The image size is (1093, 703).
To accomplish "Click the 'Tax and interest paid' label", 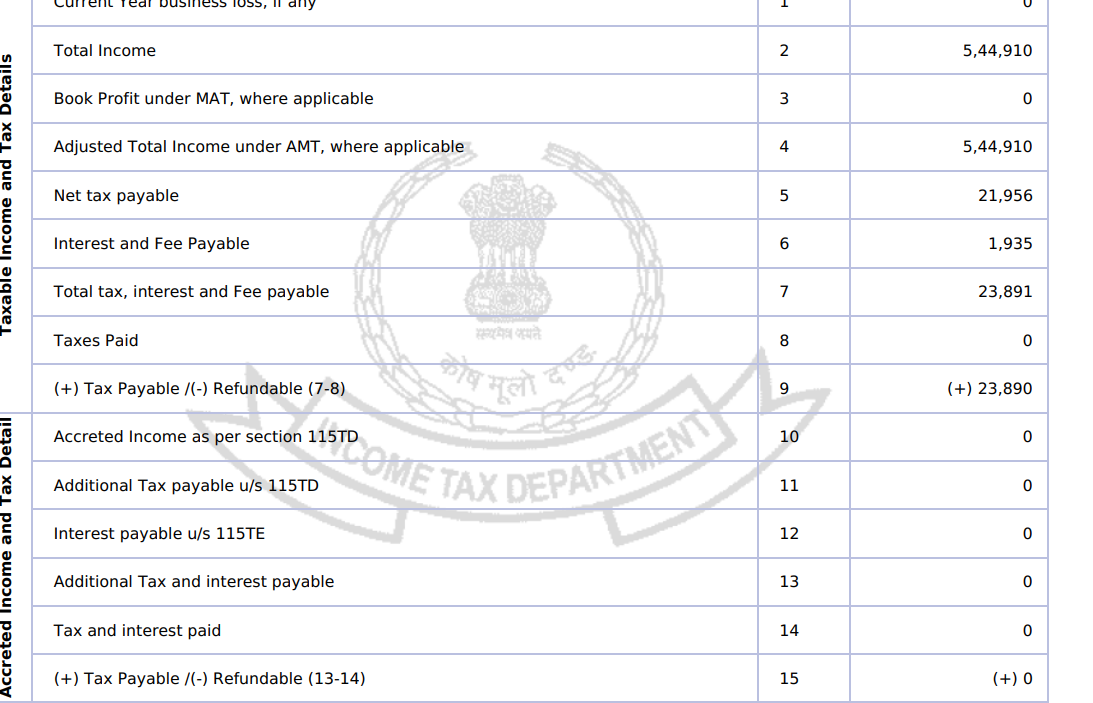I will pyautogui.click(x=137, y=631).
